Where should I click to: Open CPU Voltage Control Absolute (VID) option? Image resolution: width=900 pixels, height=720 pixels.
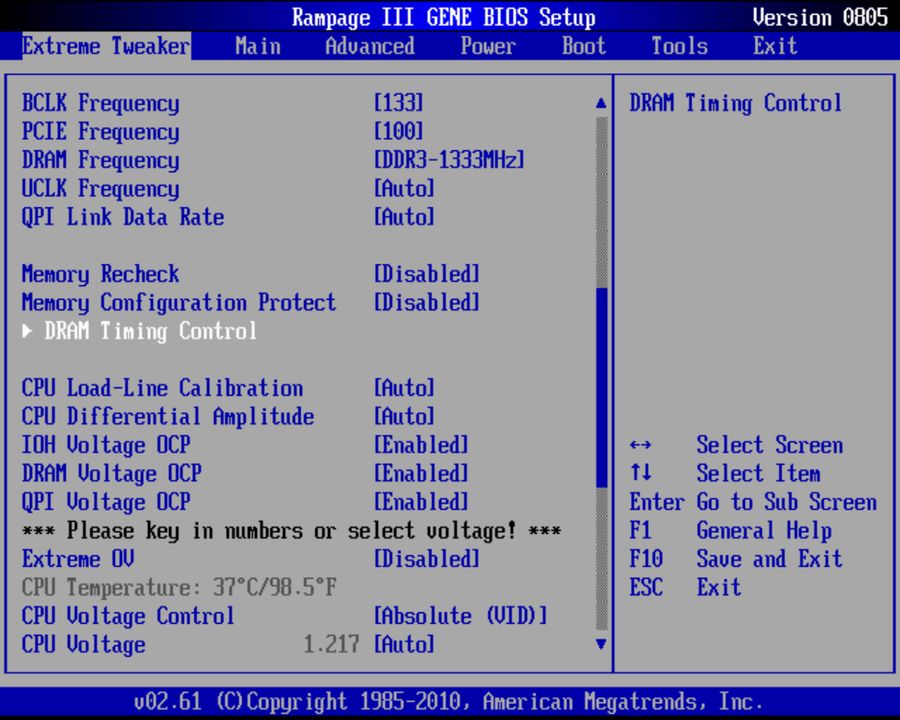(x=460, y=616)
